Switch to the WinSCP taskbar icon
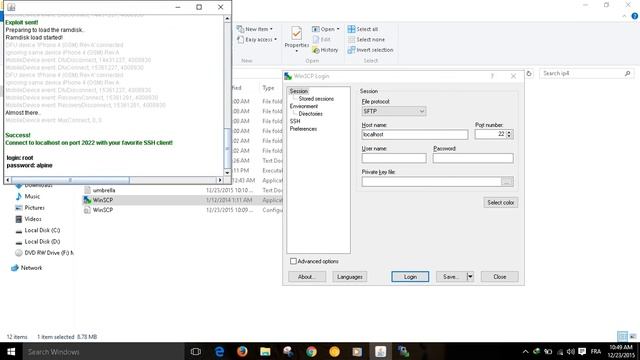 coord(403,351)
